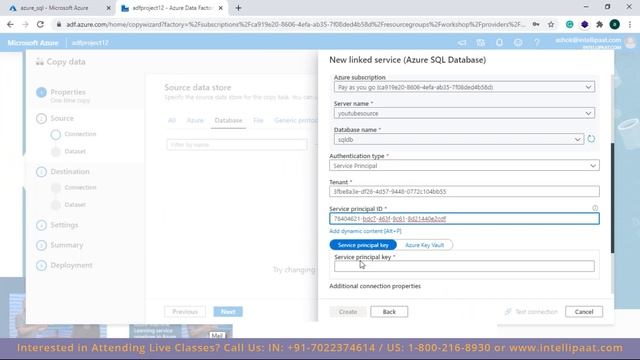Click the Create button
This screenshot has width=640, height=360.
(x=348, y=311)
